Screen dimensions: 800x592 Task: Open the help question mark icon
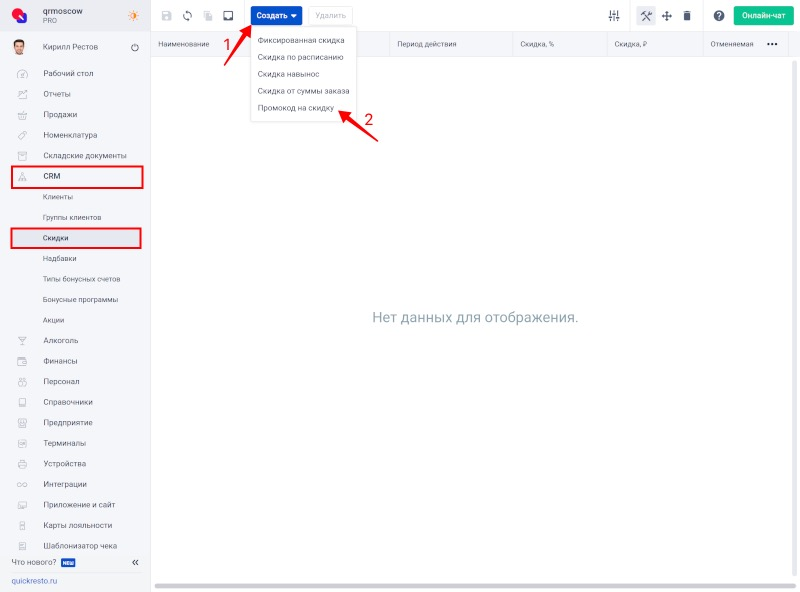(719, 16)
